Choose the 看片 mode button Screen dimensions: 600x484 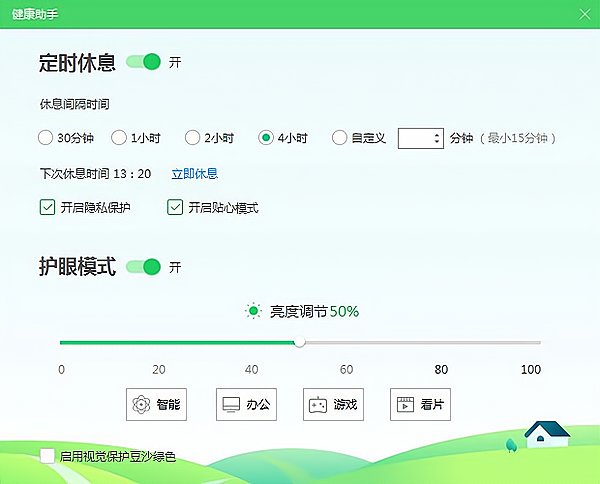420,404
